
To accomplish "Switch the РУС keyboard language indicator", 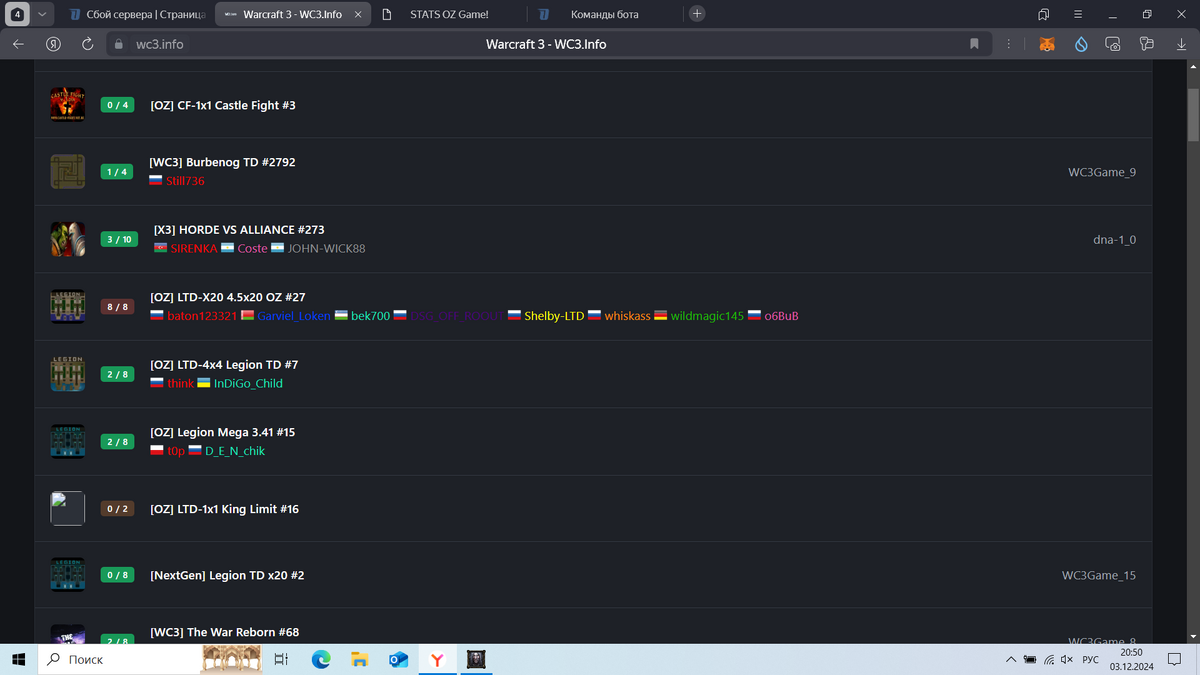I will [1091, 660].
